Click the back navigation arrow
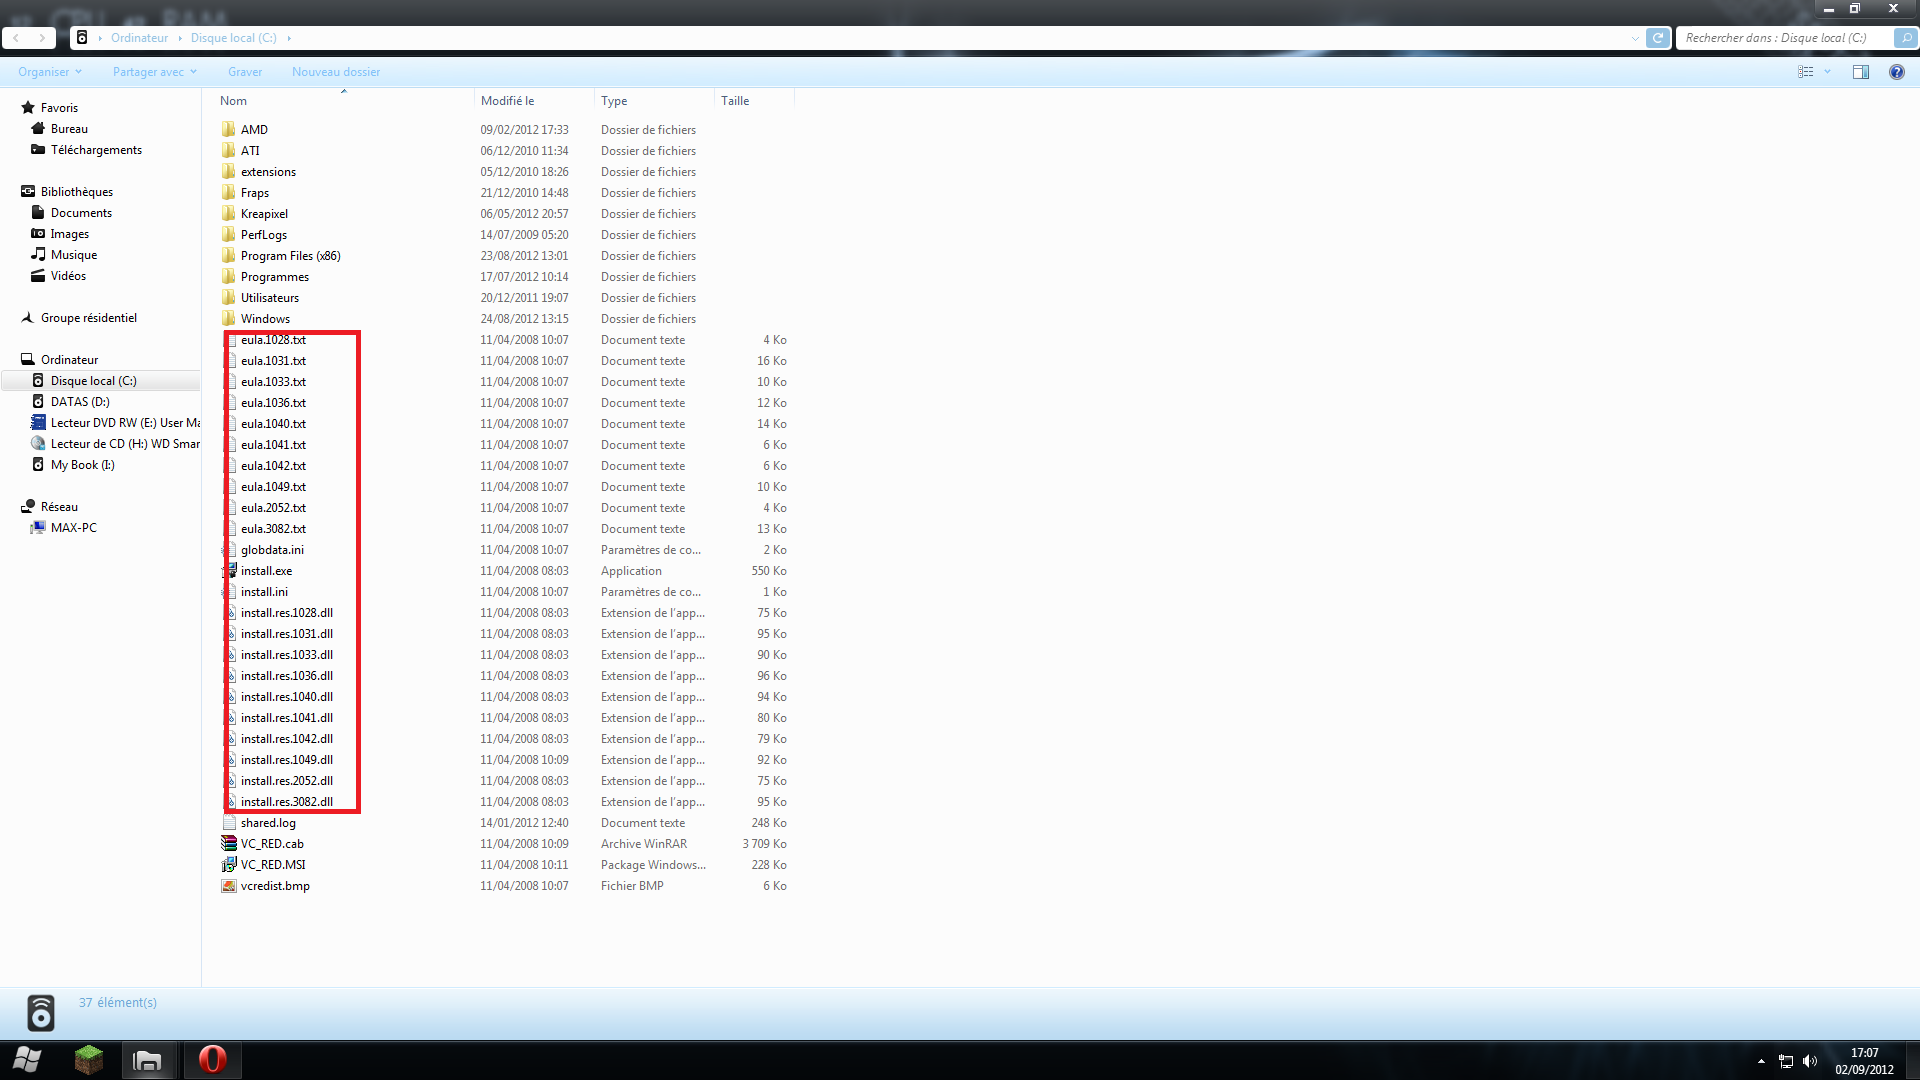Viewport: 1920px width, 1080px height. 16,38
